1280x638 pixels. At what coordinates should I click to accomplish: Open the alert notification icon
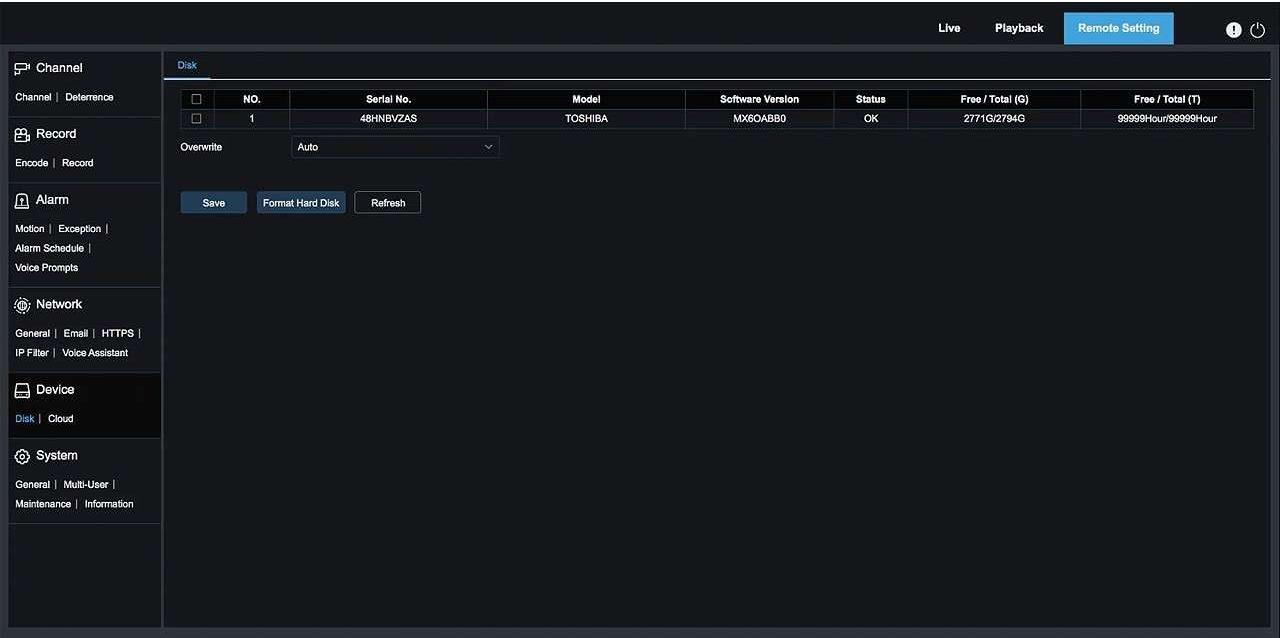coord(1233,30)
